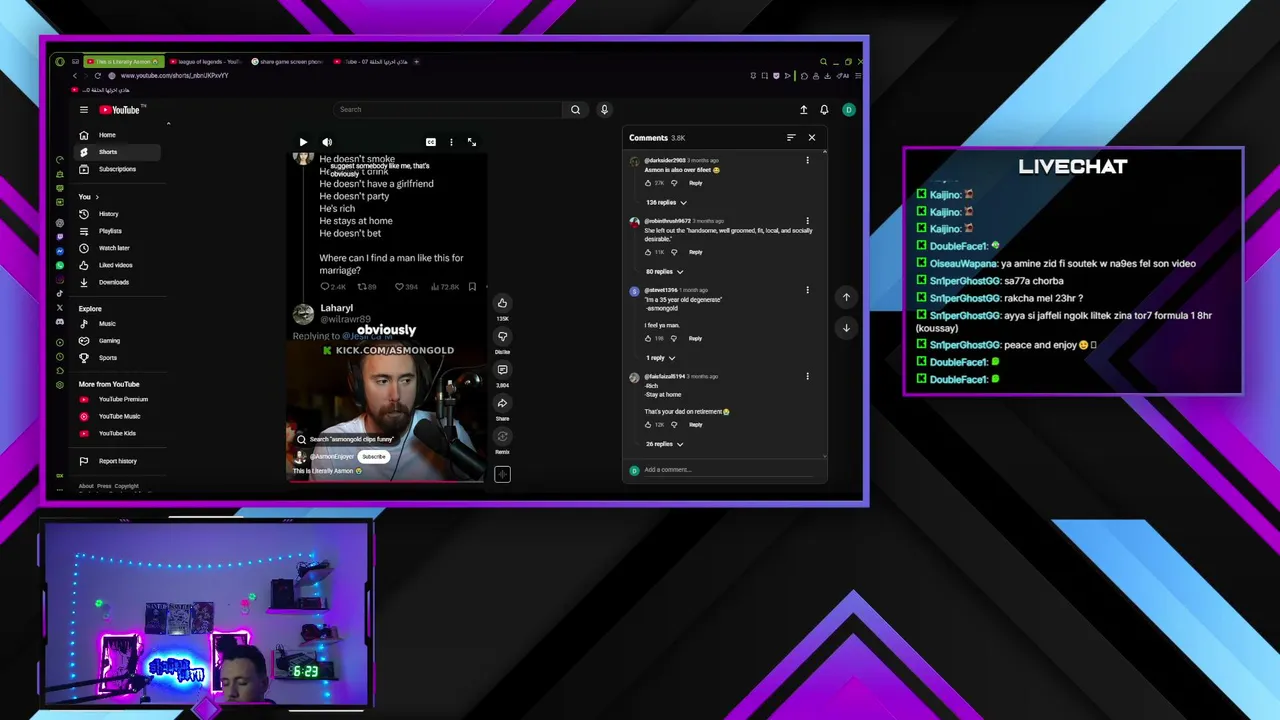Dislike the darksider2903 comment
The width and height of the screenshot is (1280, 720).
pyautogui.click(x=674, y=183)
